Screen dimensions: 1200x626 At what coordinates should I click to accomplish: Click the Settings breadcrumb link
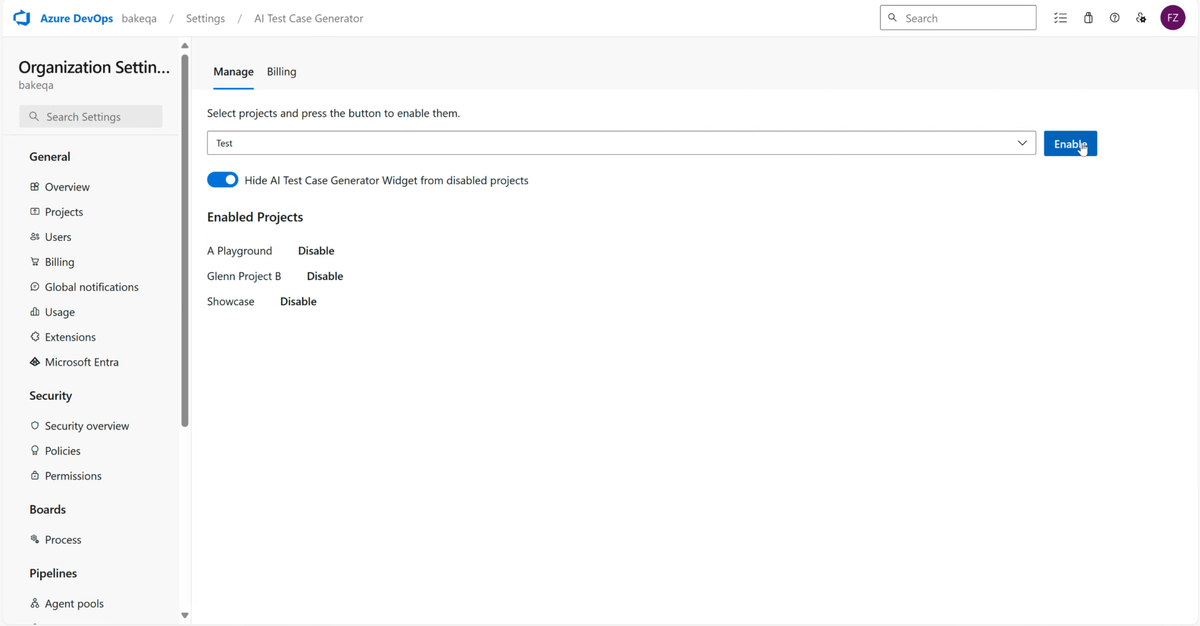click(x=205, y=18)
